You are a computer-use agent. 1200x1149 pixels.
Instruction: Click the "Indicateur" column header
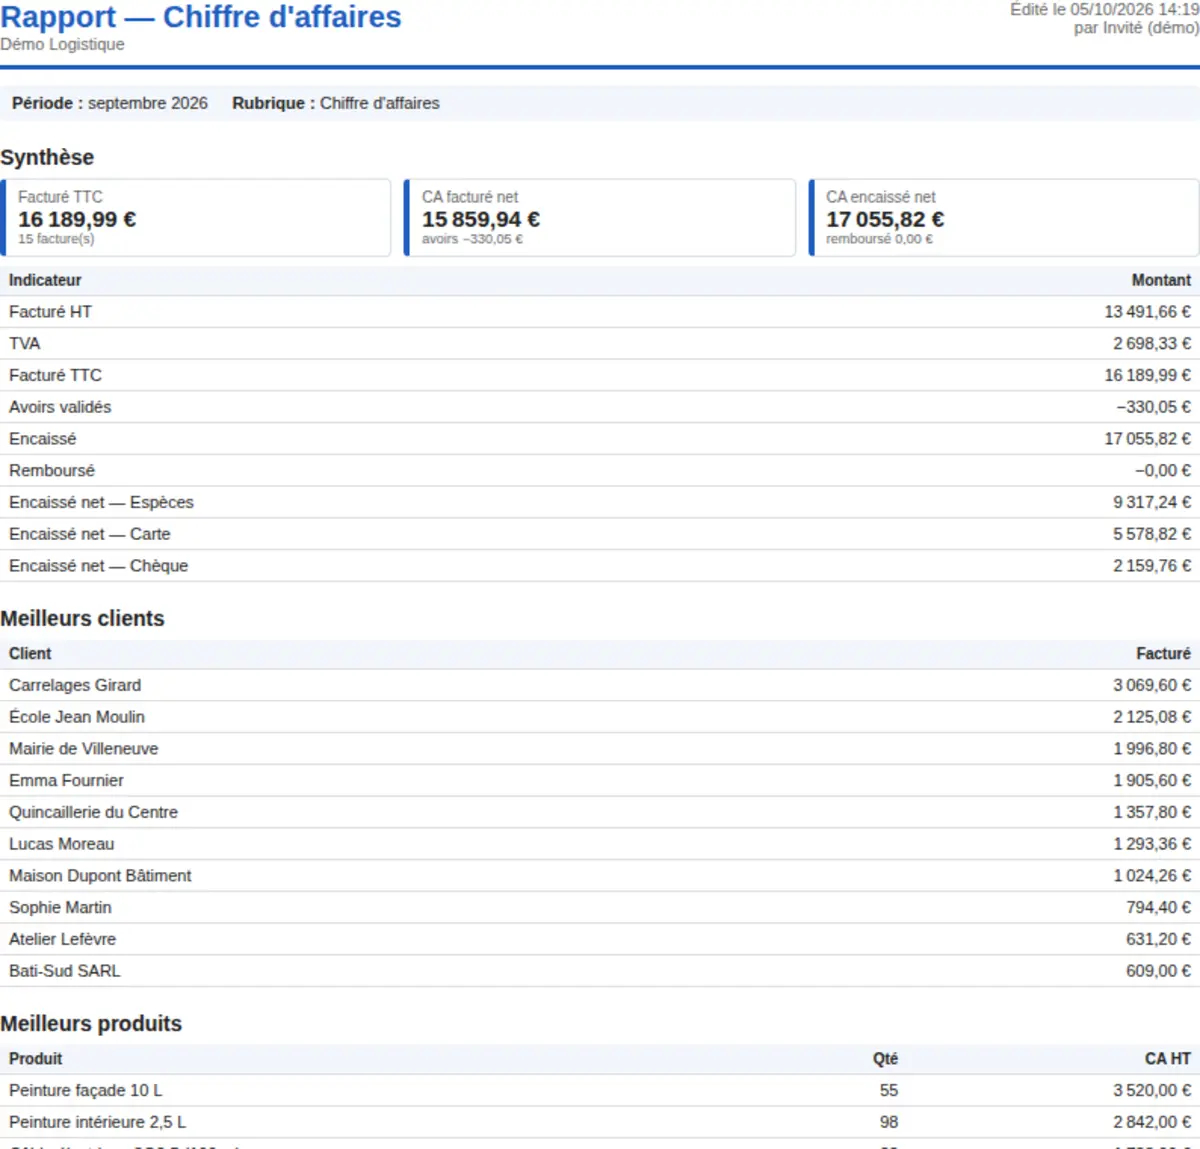[x=45, y=280]
